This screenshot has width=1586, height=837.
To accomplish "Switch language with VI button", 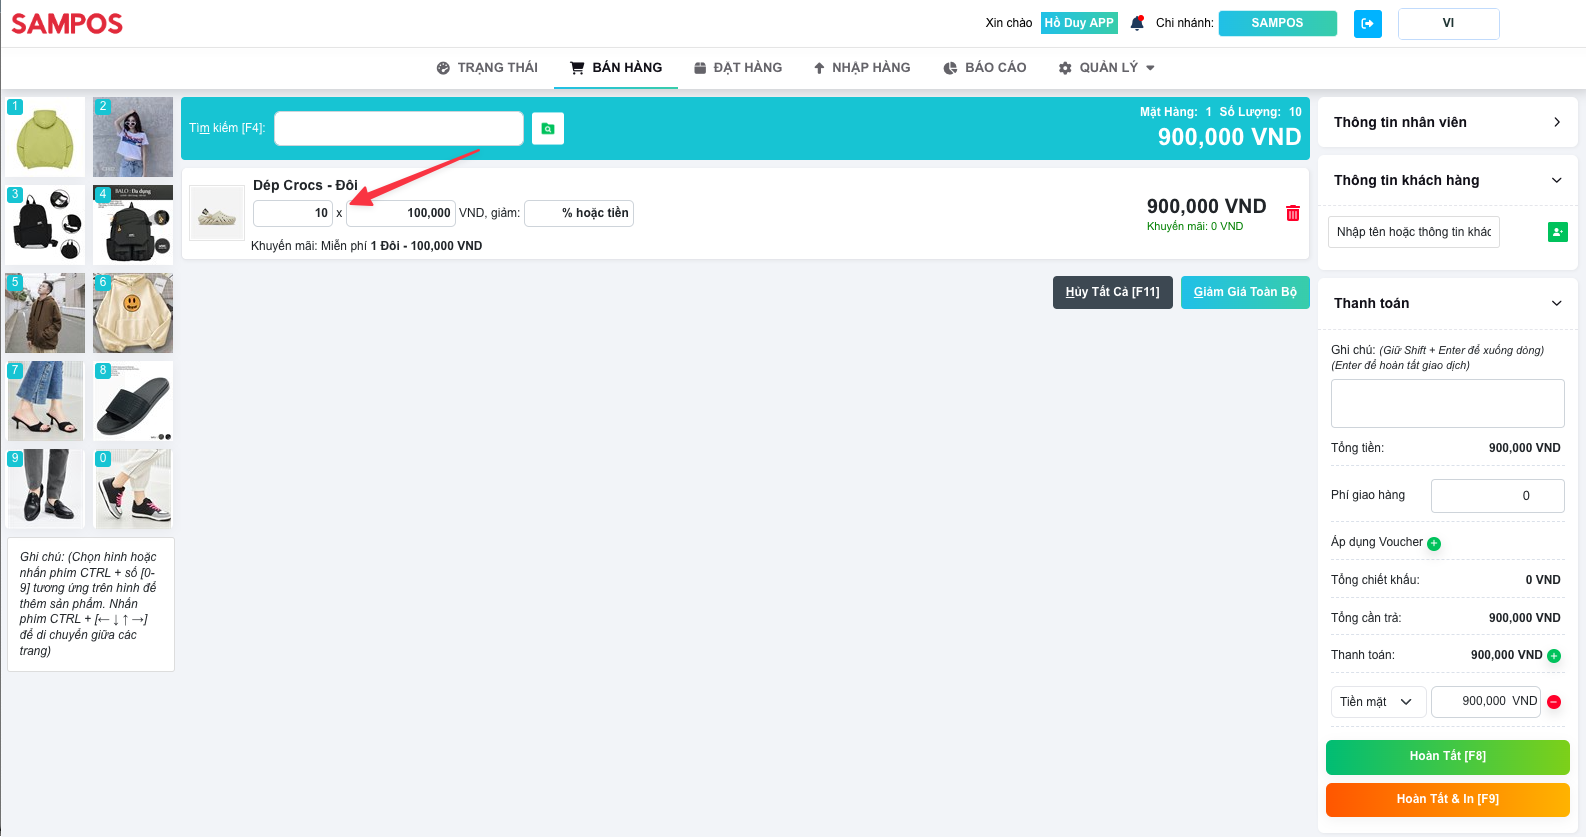I will click(1448, 23).
